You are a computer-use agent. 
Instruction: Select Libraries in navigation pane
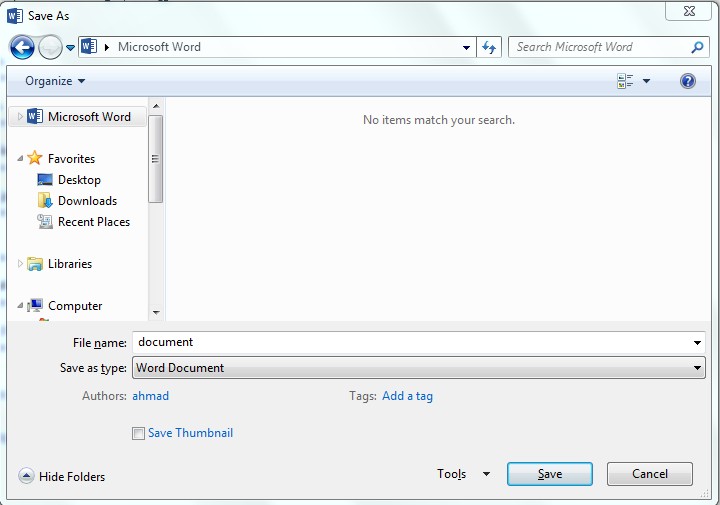pos(70,264)
